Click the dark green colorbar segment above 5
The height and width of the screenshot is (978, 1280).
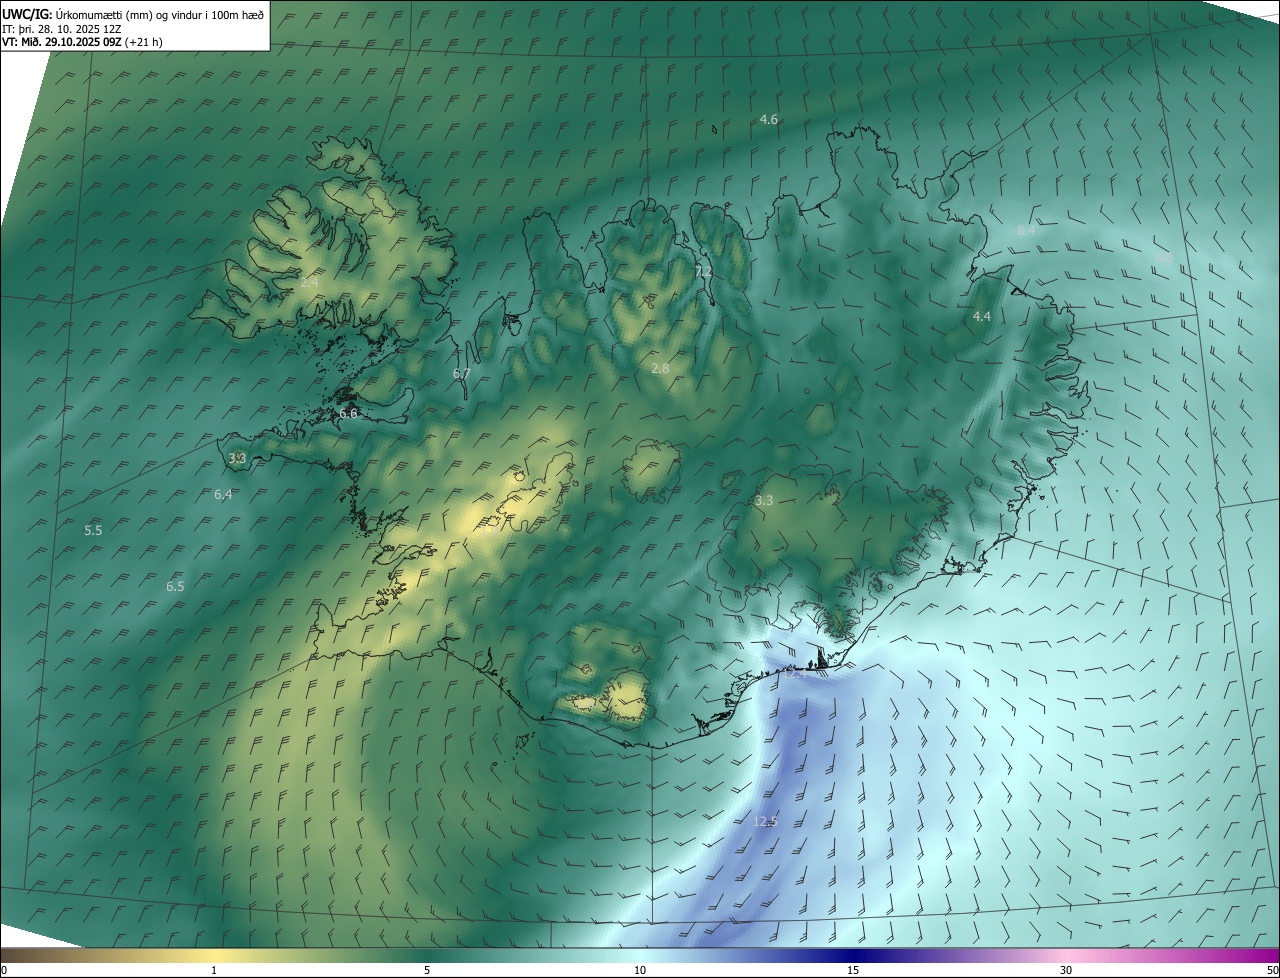(426, 955)
